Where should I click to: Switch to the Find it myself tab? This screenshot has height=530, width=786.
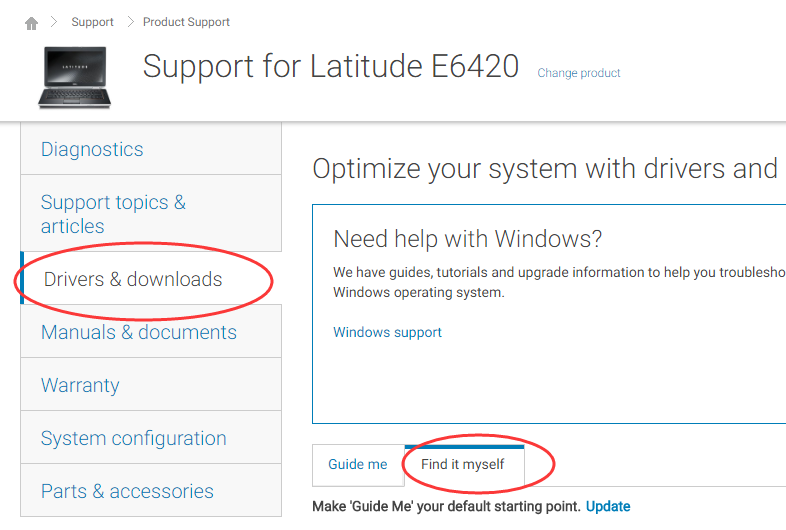click(462, 465)
